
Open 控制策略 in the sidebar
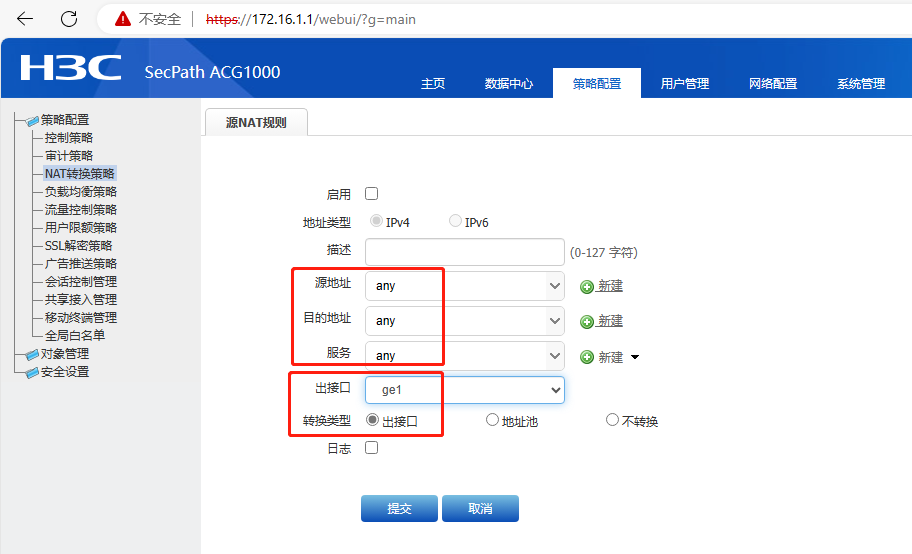click(x=69, y=138)
